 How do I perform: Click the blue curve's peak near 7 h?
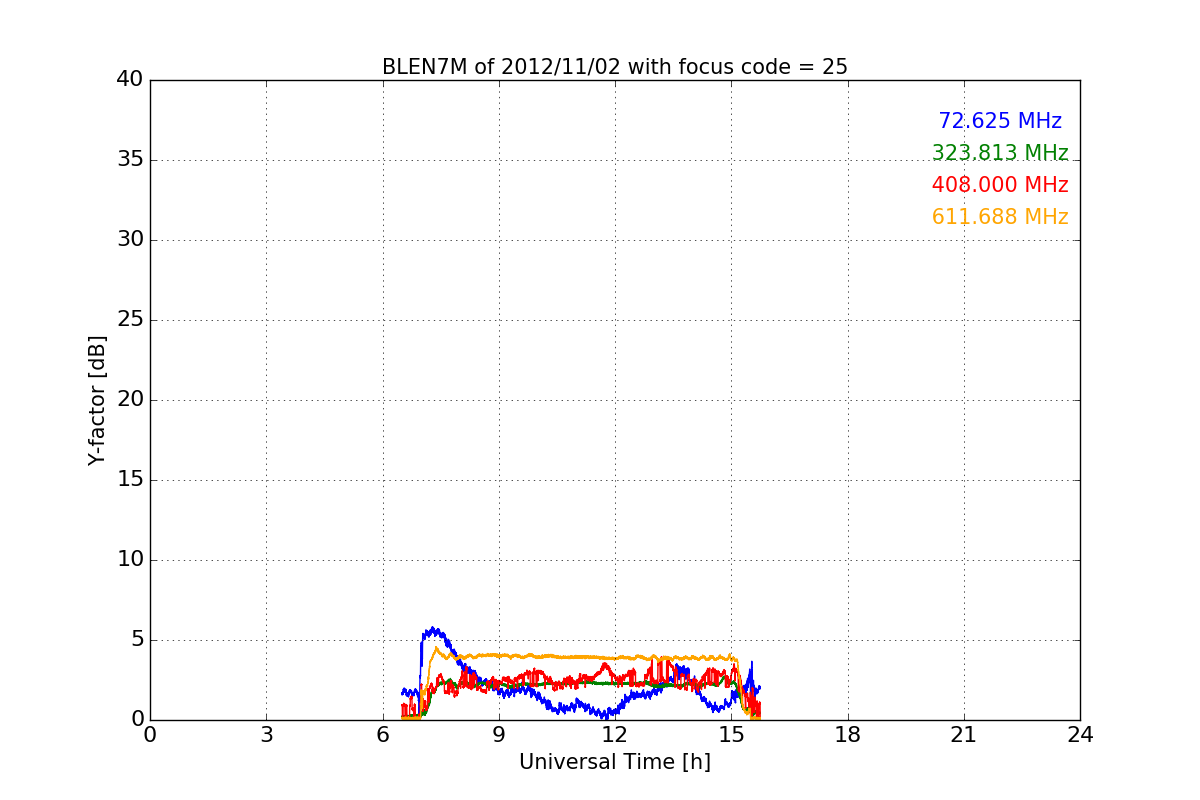(433, 630)
